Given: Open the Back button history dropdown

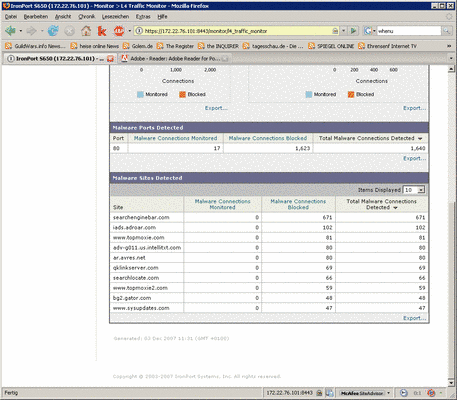Looking at the screenshot, I should [21, 31].
